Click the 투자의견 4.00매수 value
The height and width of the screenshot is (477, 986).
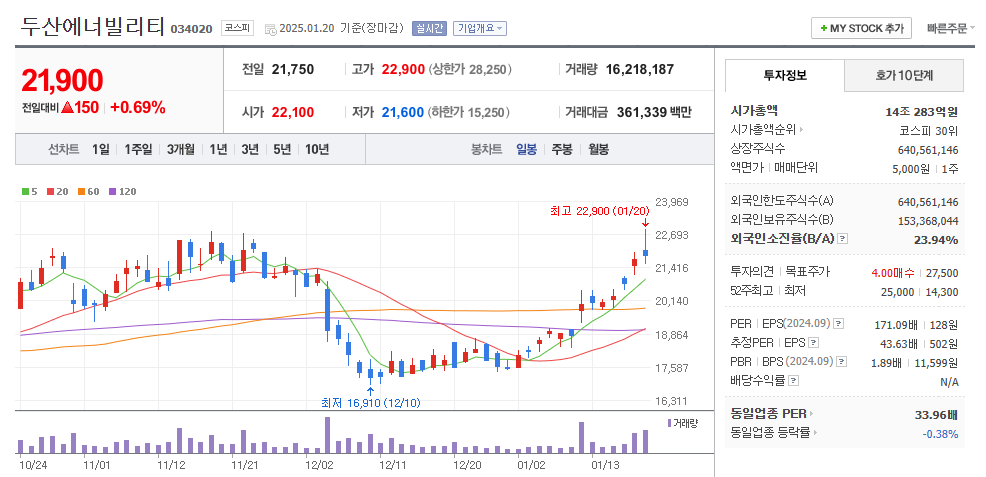(893, 273)
